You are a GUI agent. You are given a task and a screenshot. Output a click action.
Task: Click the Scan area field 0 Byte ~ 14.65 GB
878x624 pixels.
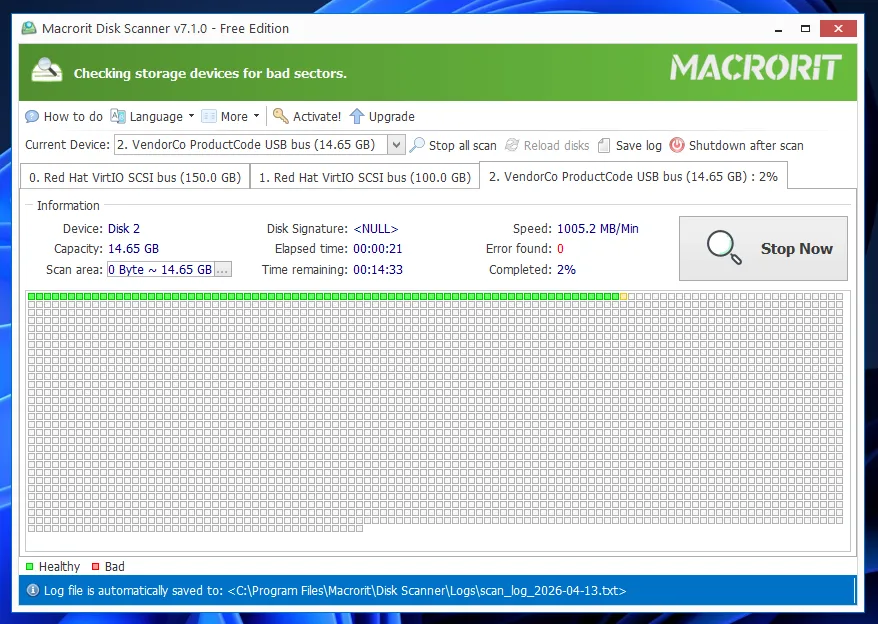click(x=161, y=269)
